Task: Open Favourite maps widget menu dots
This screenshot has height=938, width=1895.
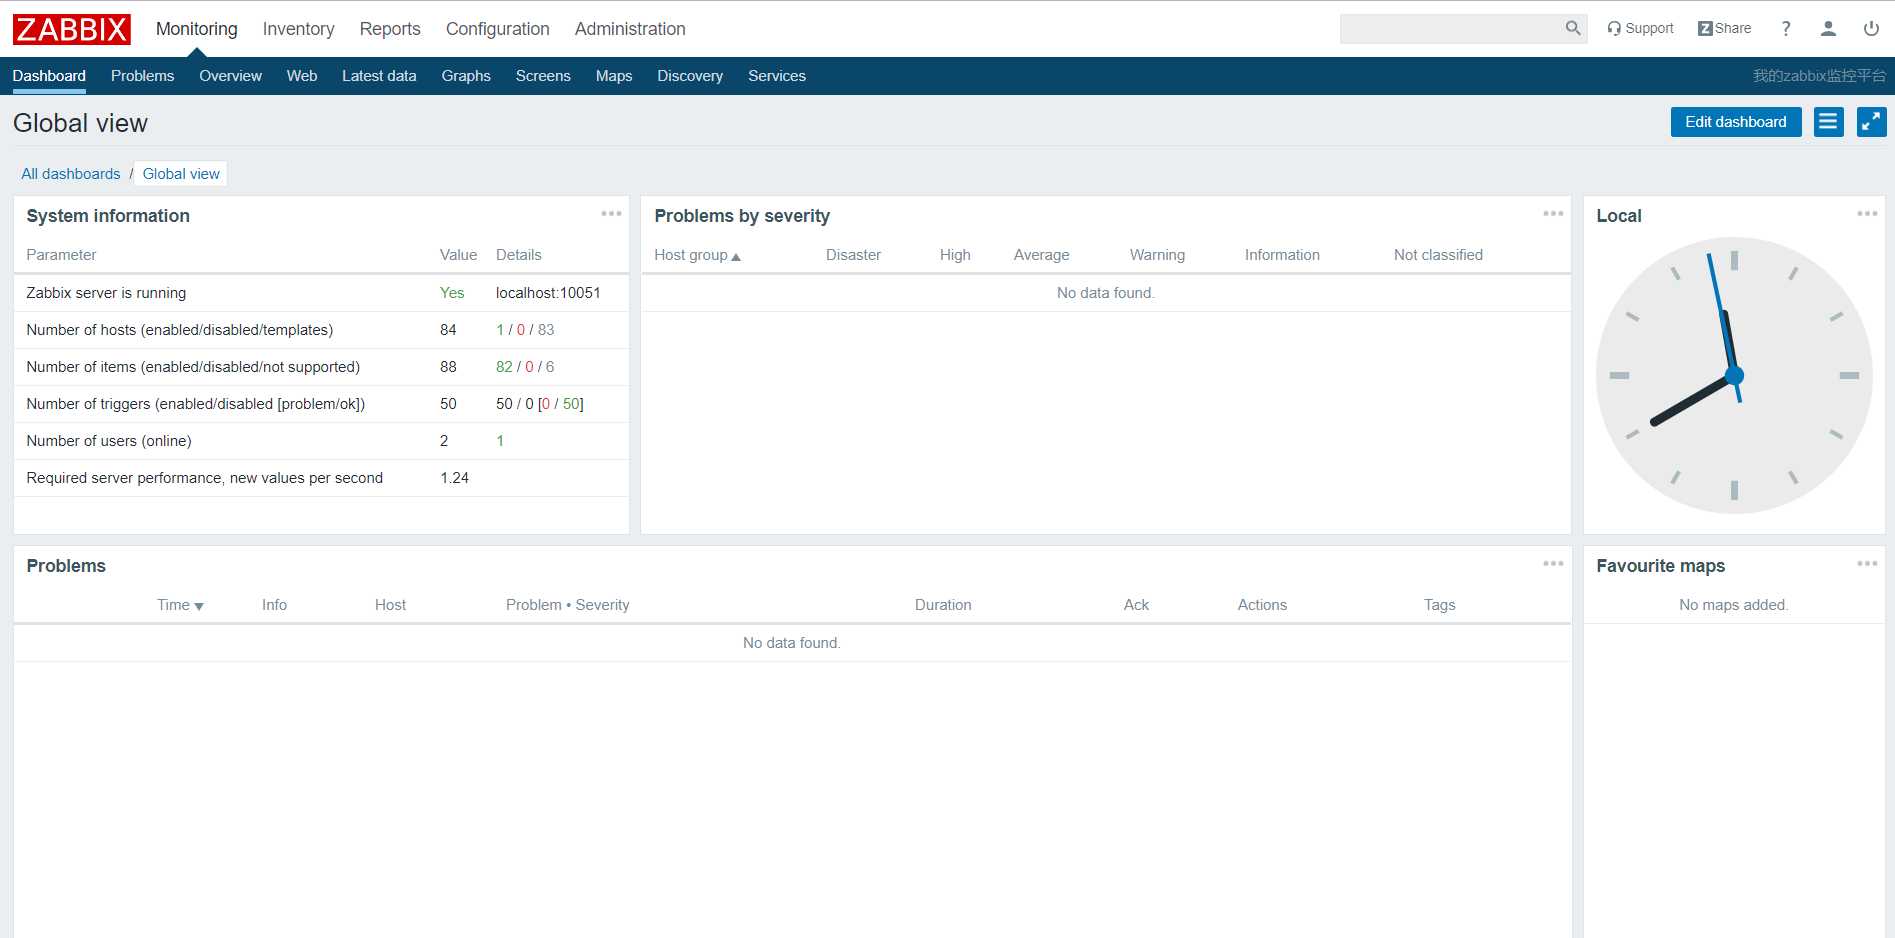Action: (x=1867, y=564)
